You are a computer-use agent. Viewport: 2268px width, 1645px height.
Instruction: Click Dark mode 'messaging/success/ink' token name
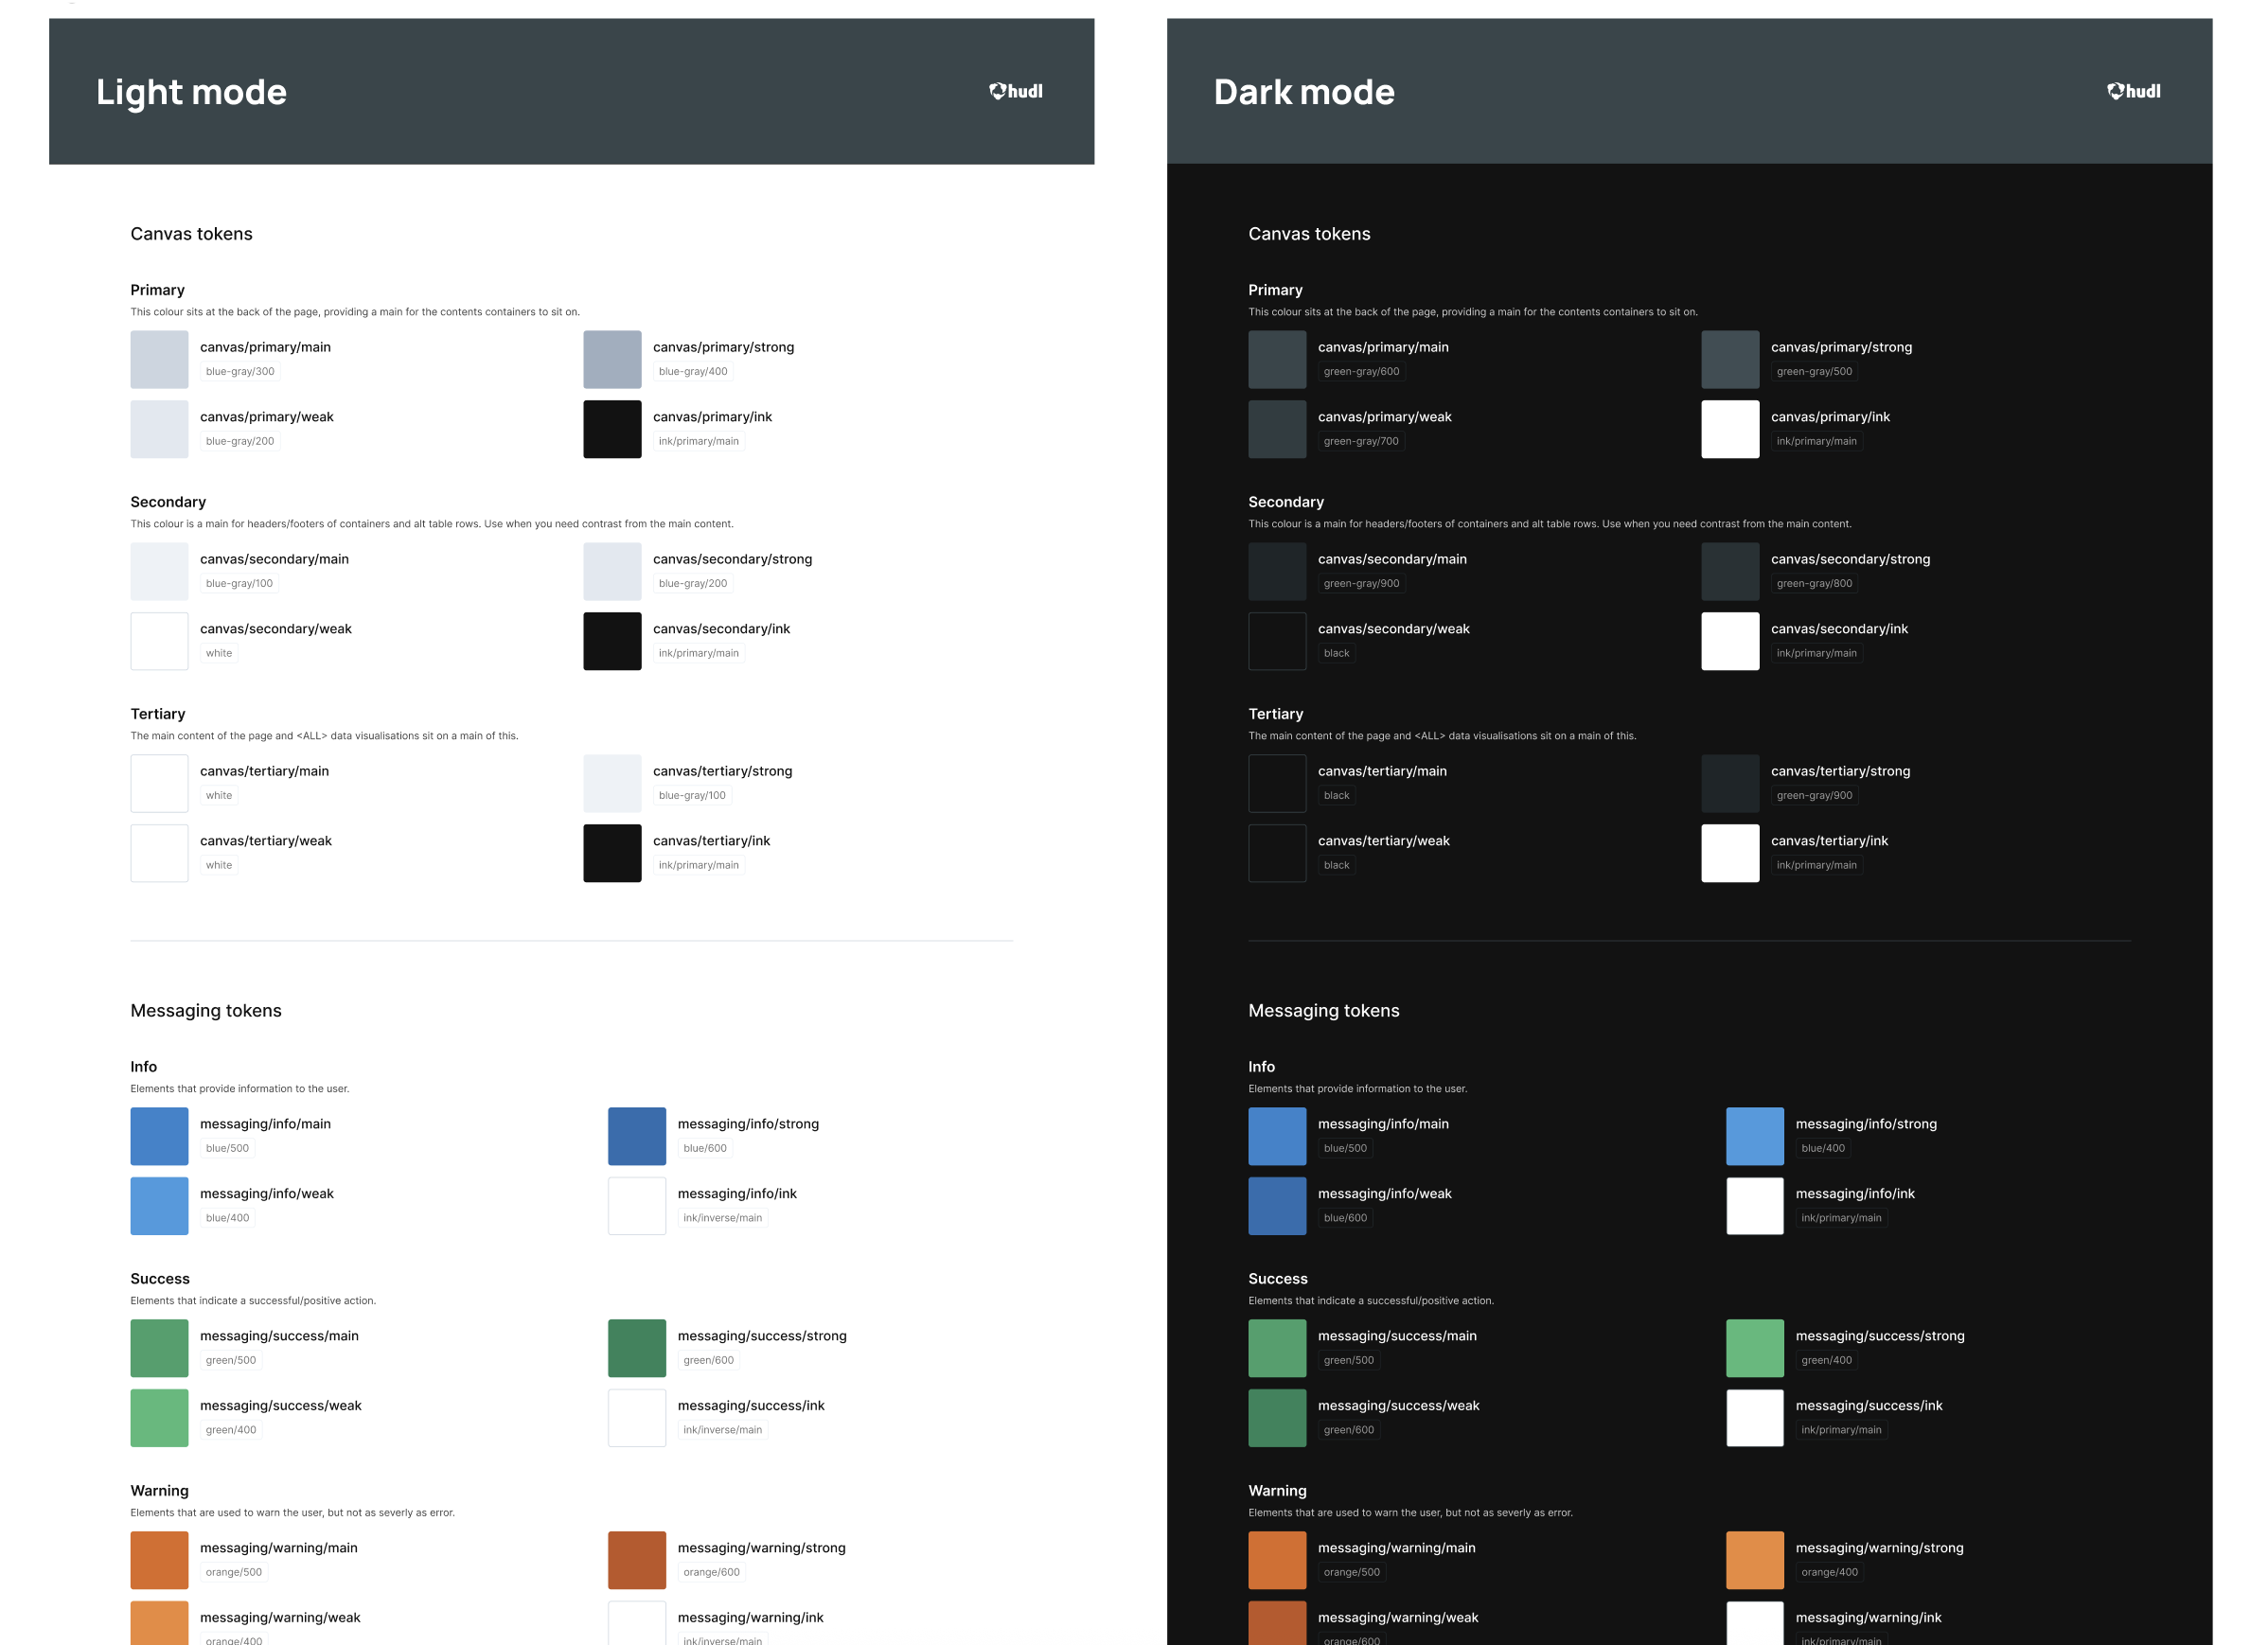pos(1869,1406)
